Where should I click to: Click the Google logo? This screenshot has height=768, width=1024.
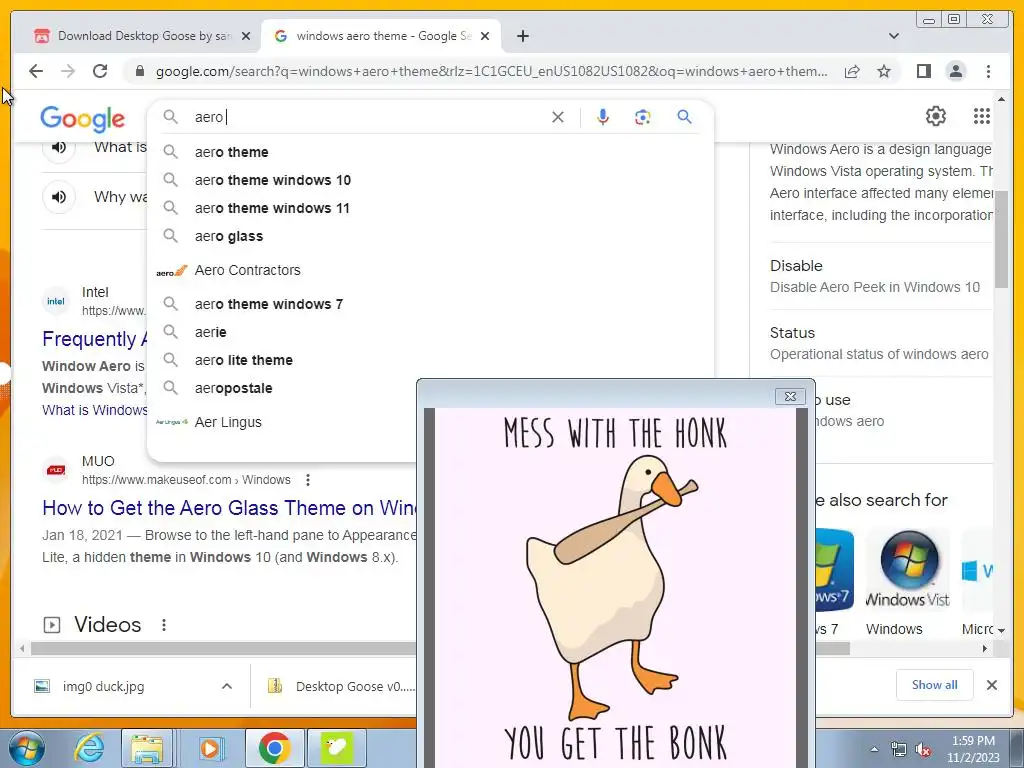pyautogui.click(x=82, y=119)
